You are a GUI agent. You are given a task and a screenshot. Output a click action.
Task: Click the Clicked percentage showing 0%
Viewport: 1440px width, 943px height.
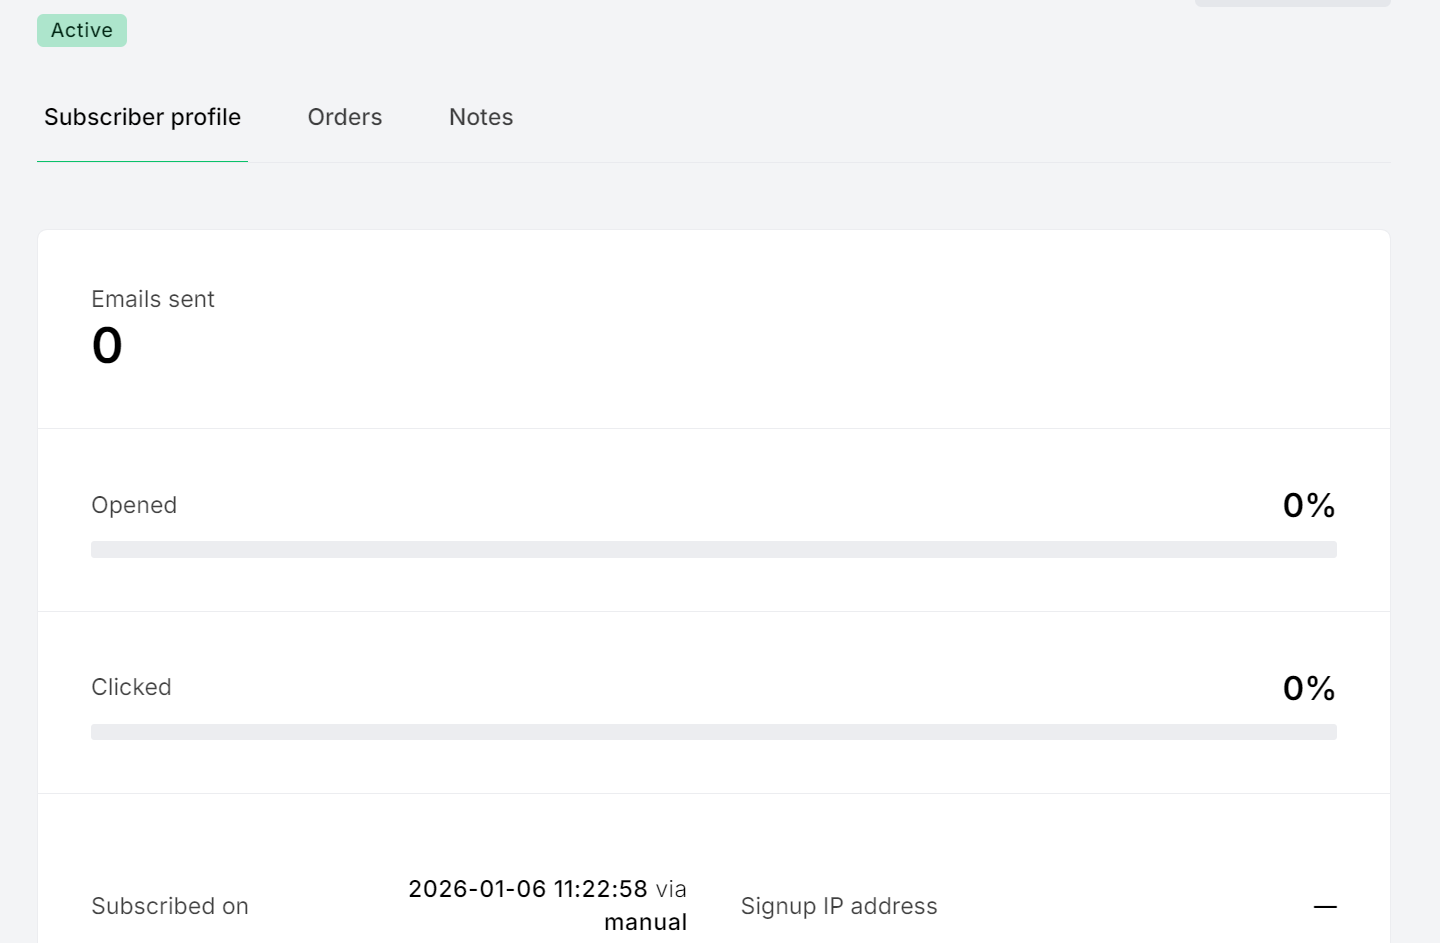(1309, 688)
